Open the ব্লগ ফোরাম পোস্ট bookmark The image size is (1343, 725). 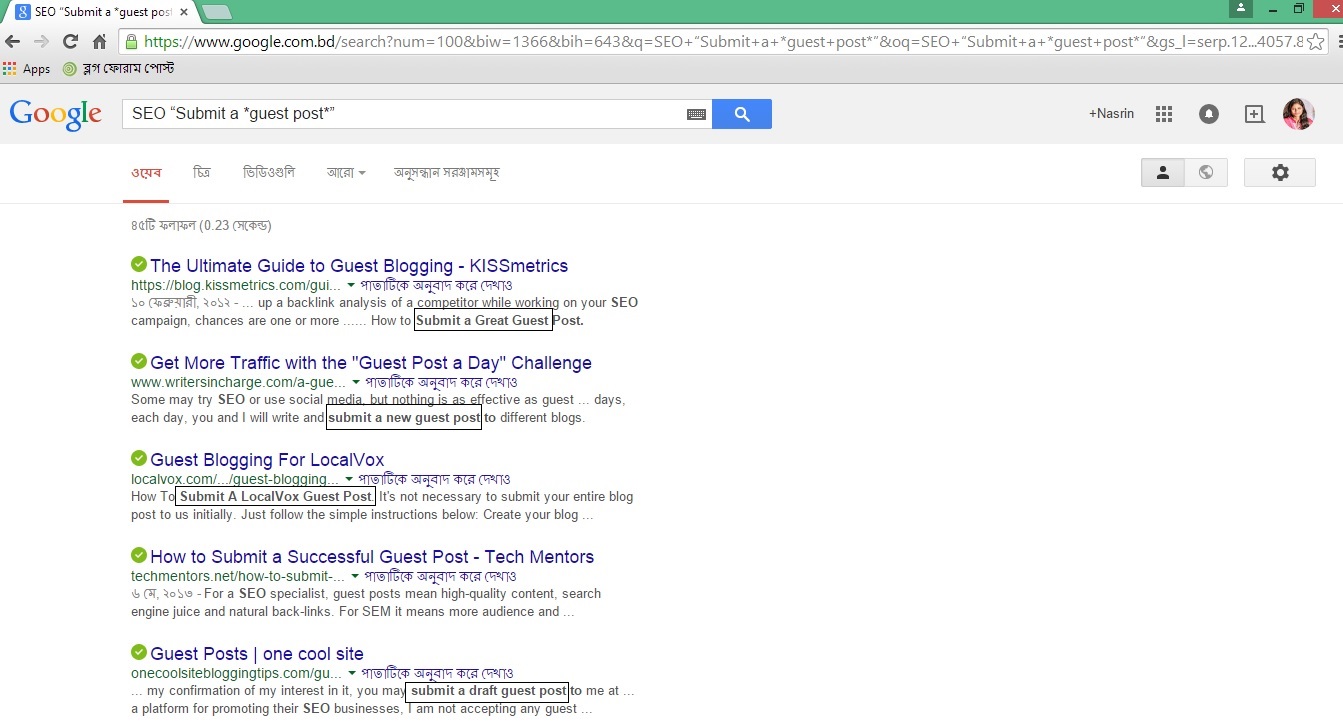click(x=118, y=69)
